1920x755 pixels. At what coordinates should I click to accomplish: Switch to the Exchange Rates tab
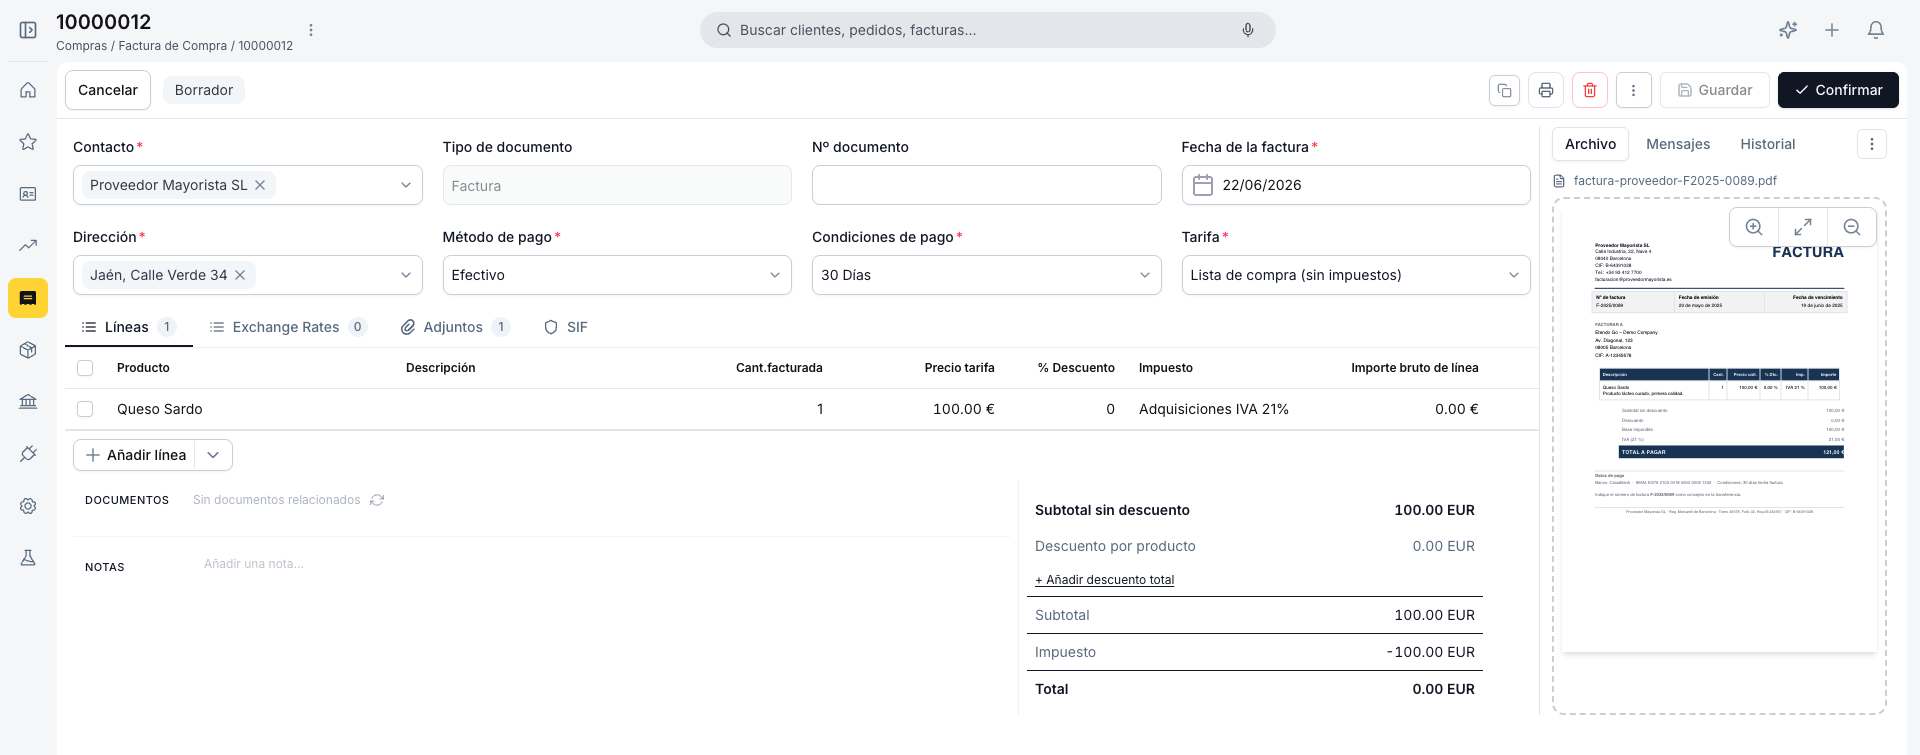point(288,327)
